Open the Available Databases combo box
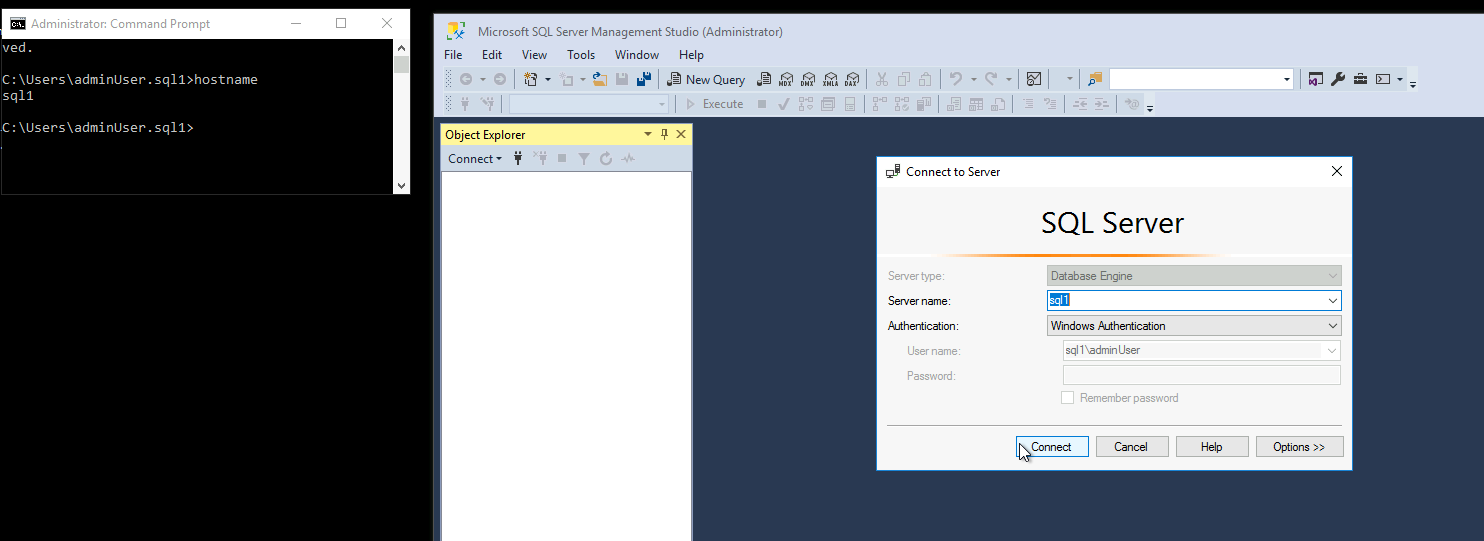This screenshot has height=541, width=1484. pos(589,104)
